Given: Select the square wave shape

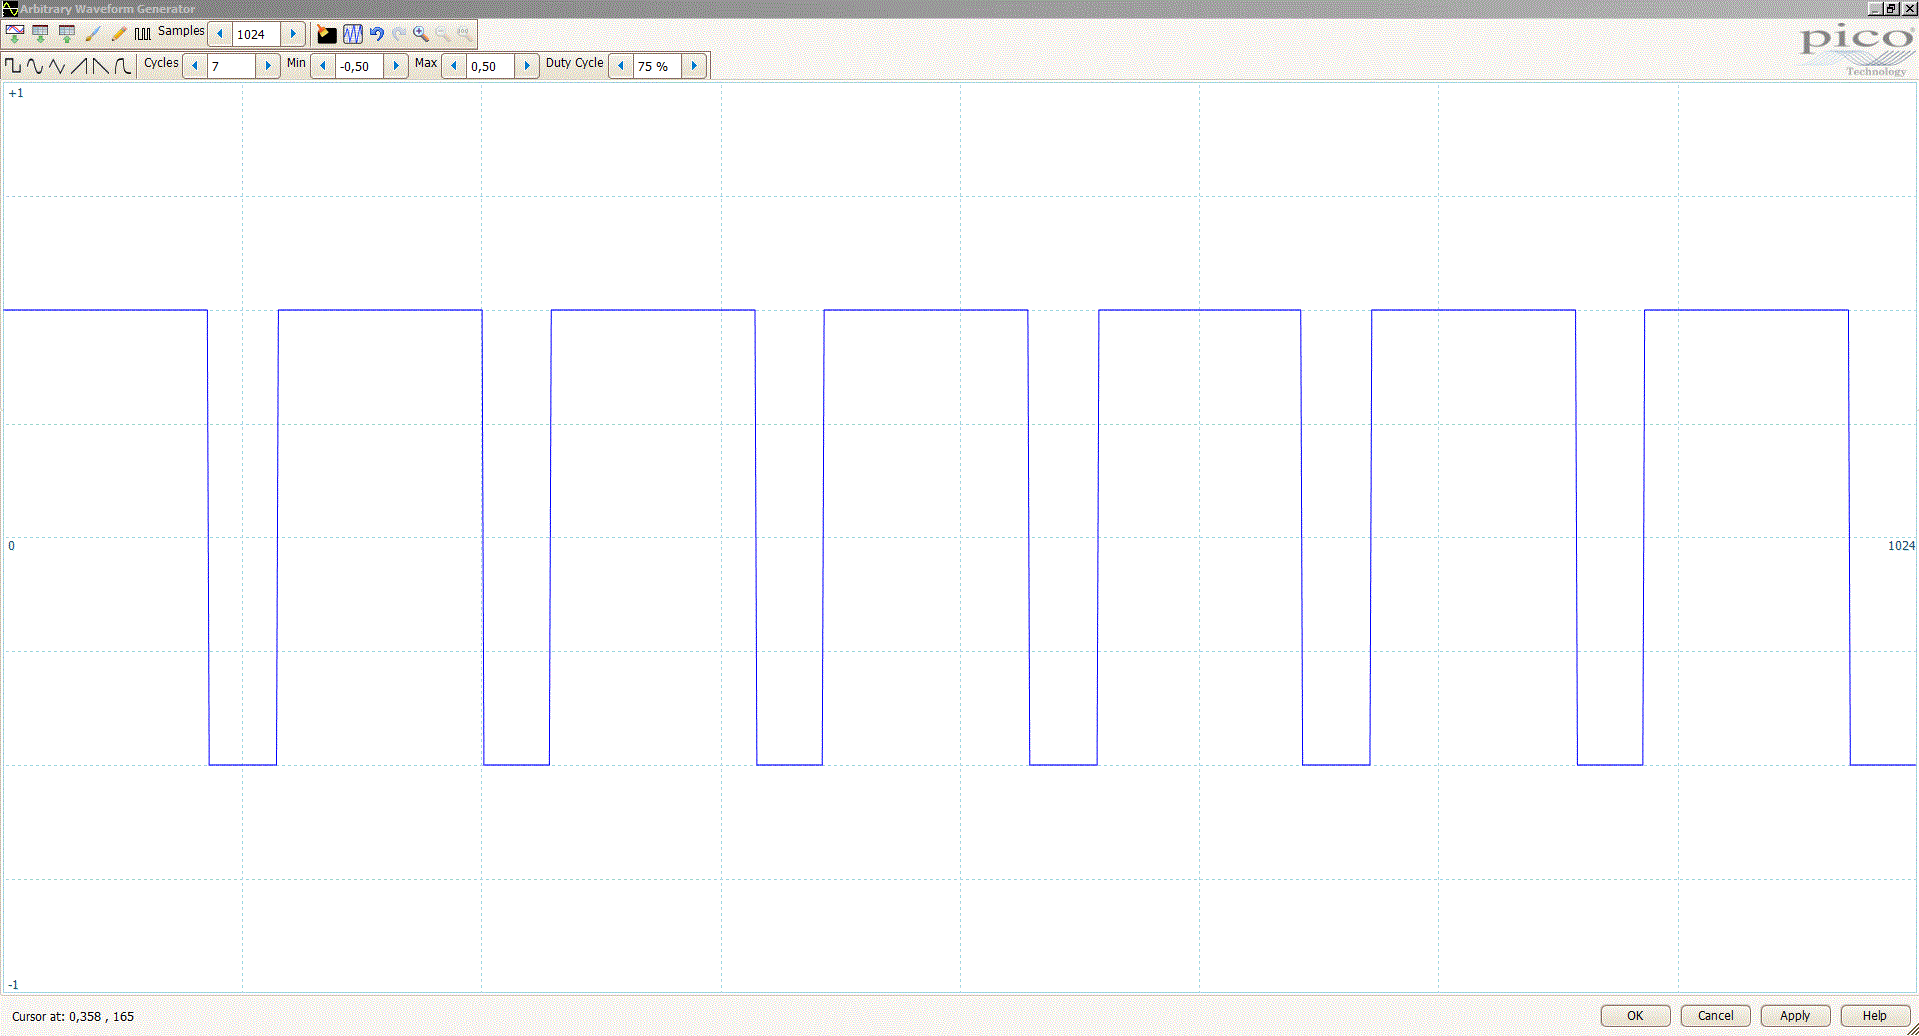Looking at the screenshot, I should click(x=13, y=66).
